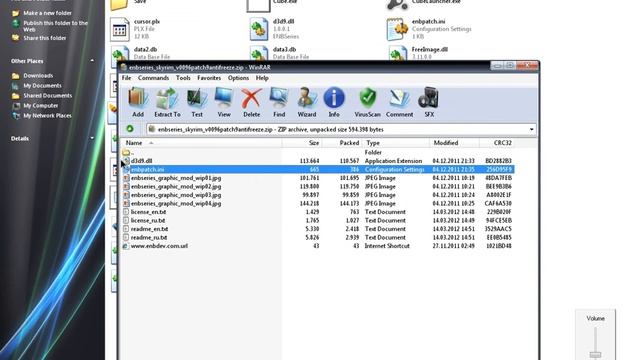The width and height of the screenshot is (640, 360).
Task: Click the parent folder '..' icon
Action: coord(126,152)
